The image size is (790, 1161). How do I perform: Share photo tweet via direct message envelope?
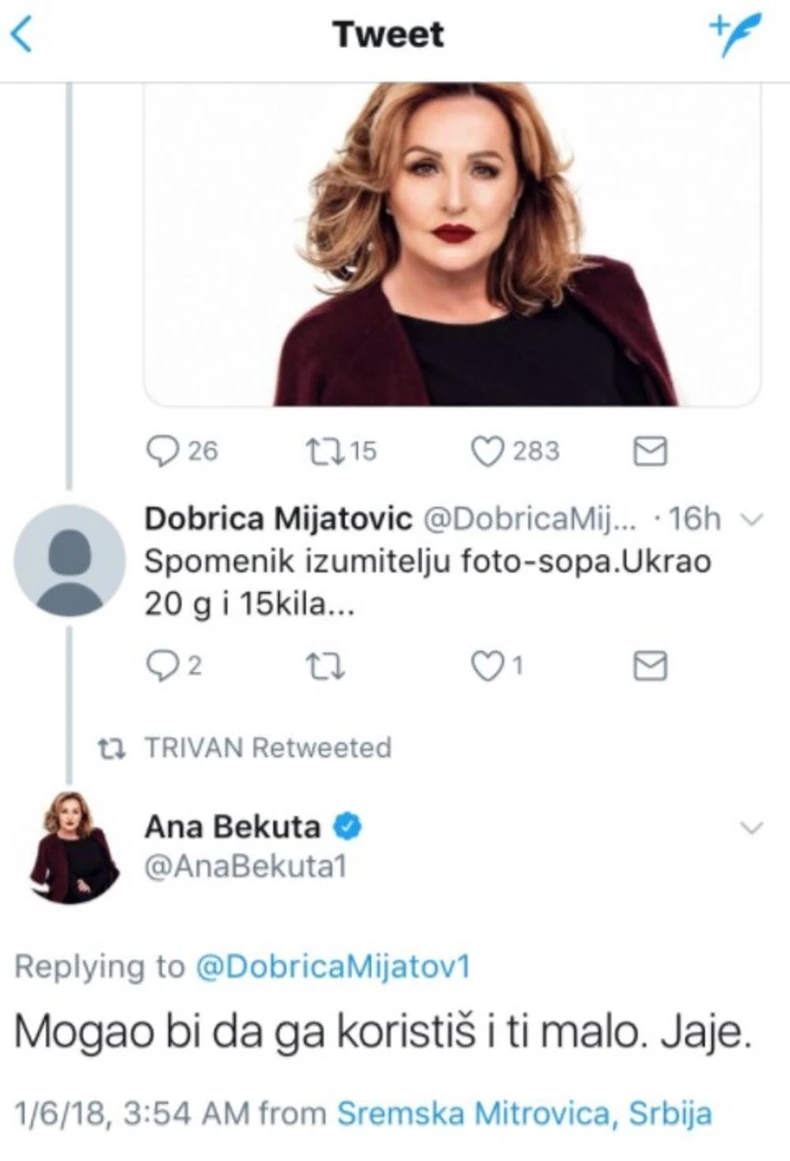651,452
